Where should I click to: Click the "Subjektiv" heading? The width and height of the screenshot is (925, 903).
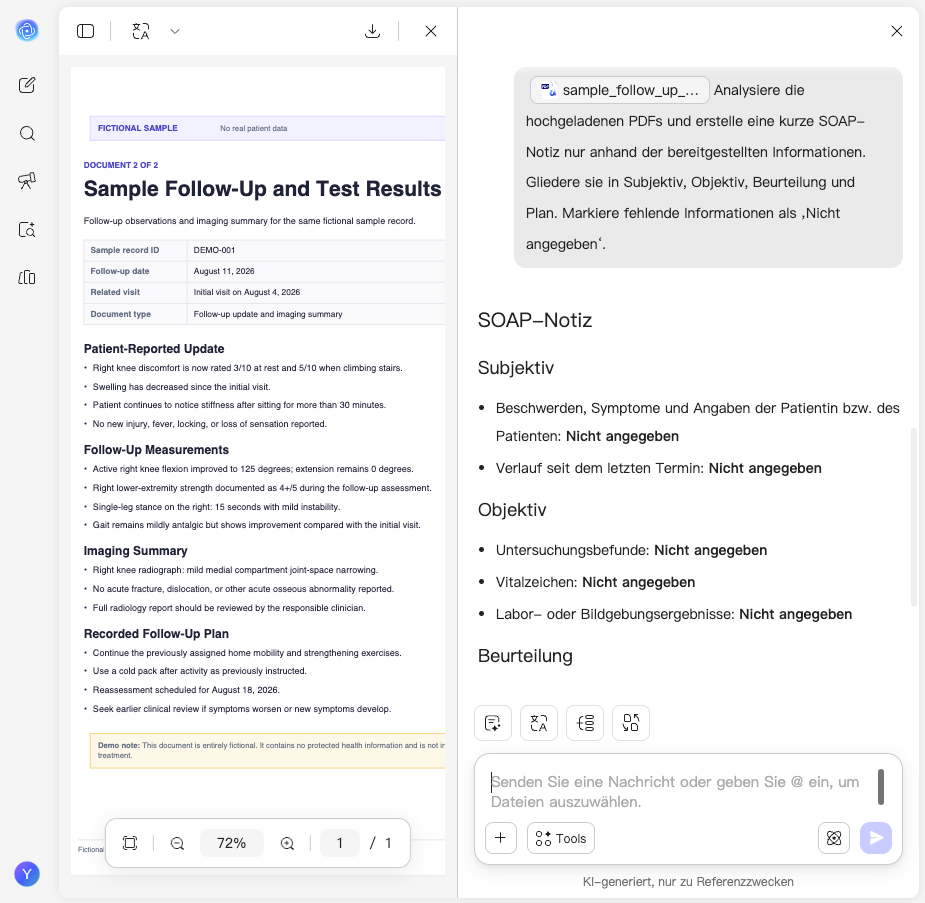point(516,367)
